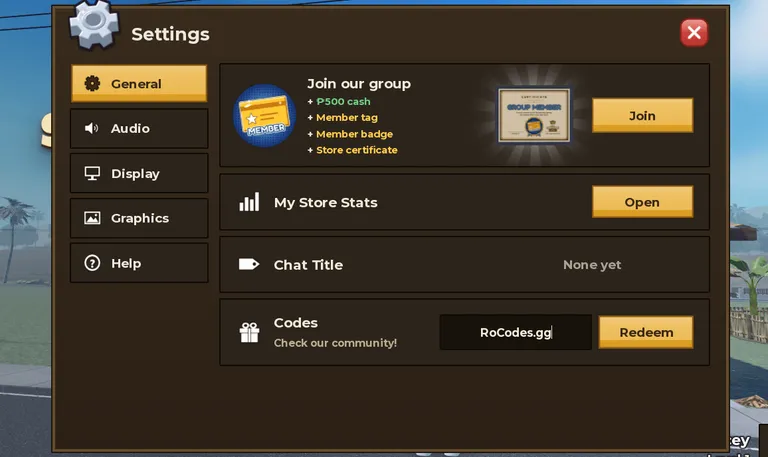768x457 pixels.
Task: Click the 'Check our community!' text
Action: [336, 343]
